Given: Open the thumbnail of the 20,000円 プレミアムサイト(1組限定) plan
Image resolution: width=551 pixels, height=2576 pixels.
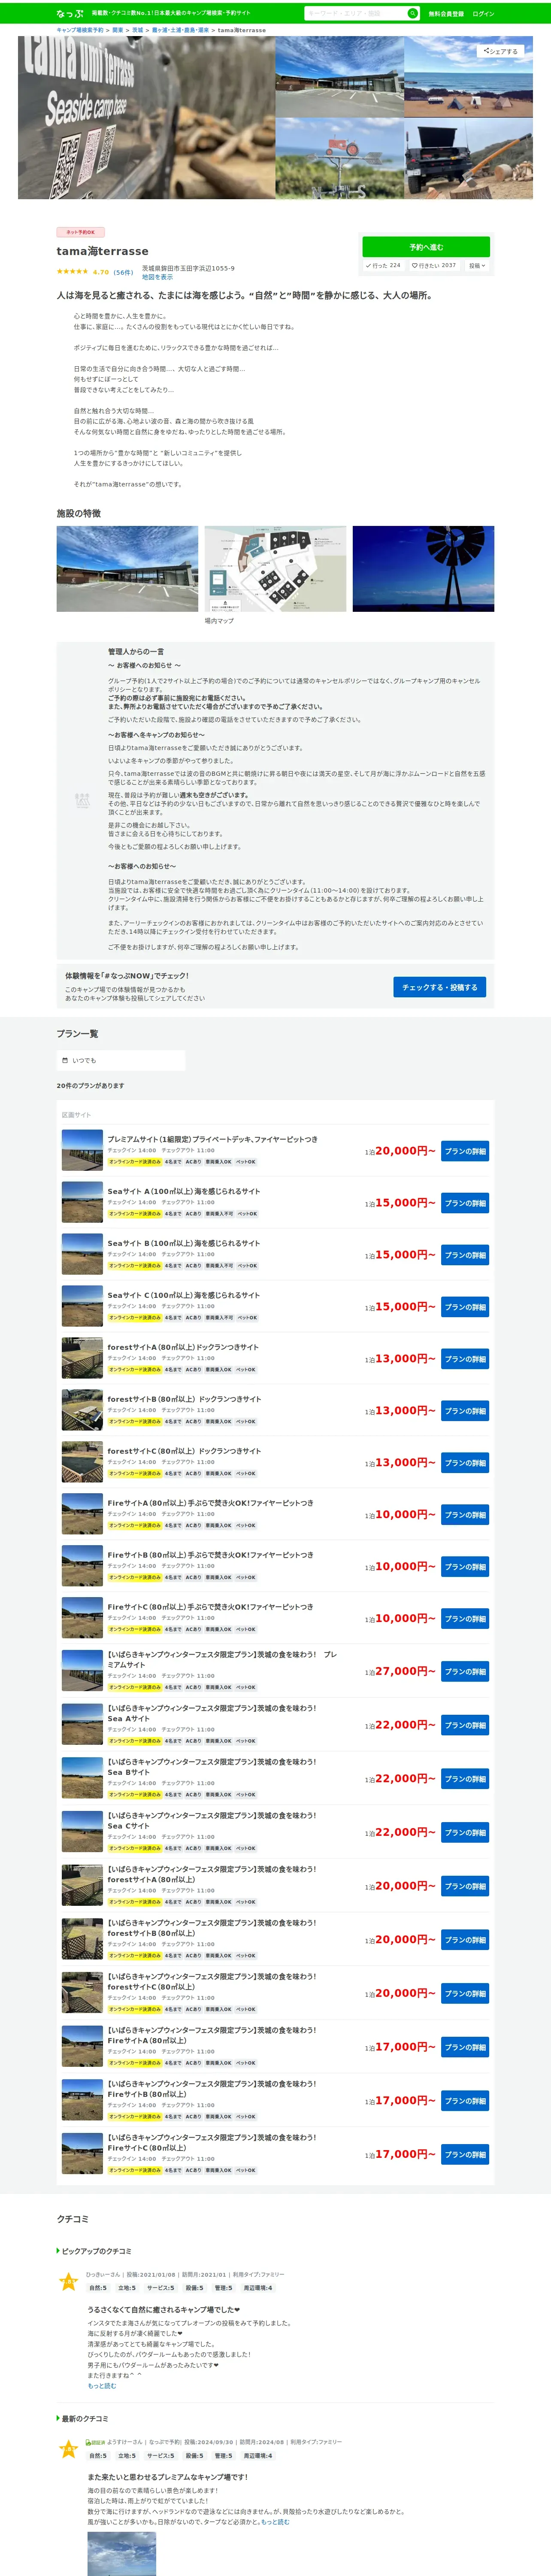Looking at the screenshot, I should pyautogui.click(x=82, y=1150).
